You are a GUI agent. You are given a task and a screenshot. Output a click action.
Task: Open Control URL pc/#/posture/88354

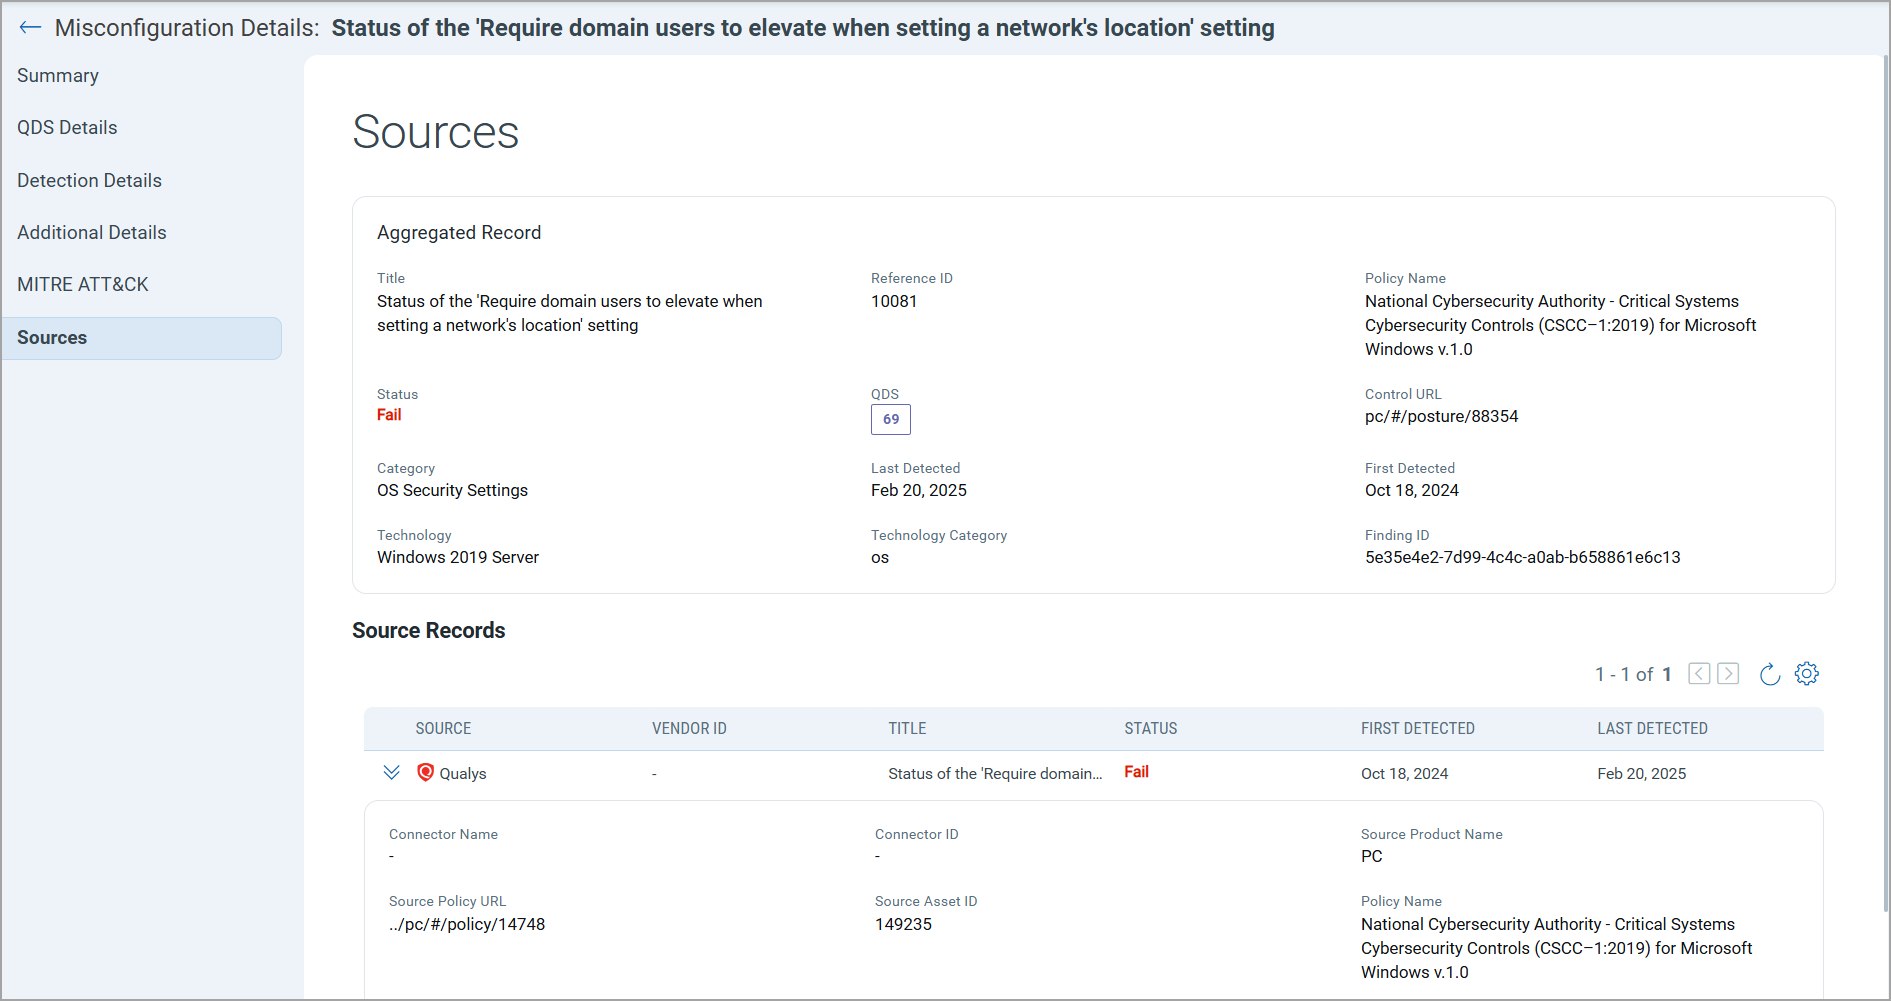(x=1441, y=417)
